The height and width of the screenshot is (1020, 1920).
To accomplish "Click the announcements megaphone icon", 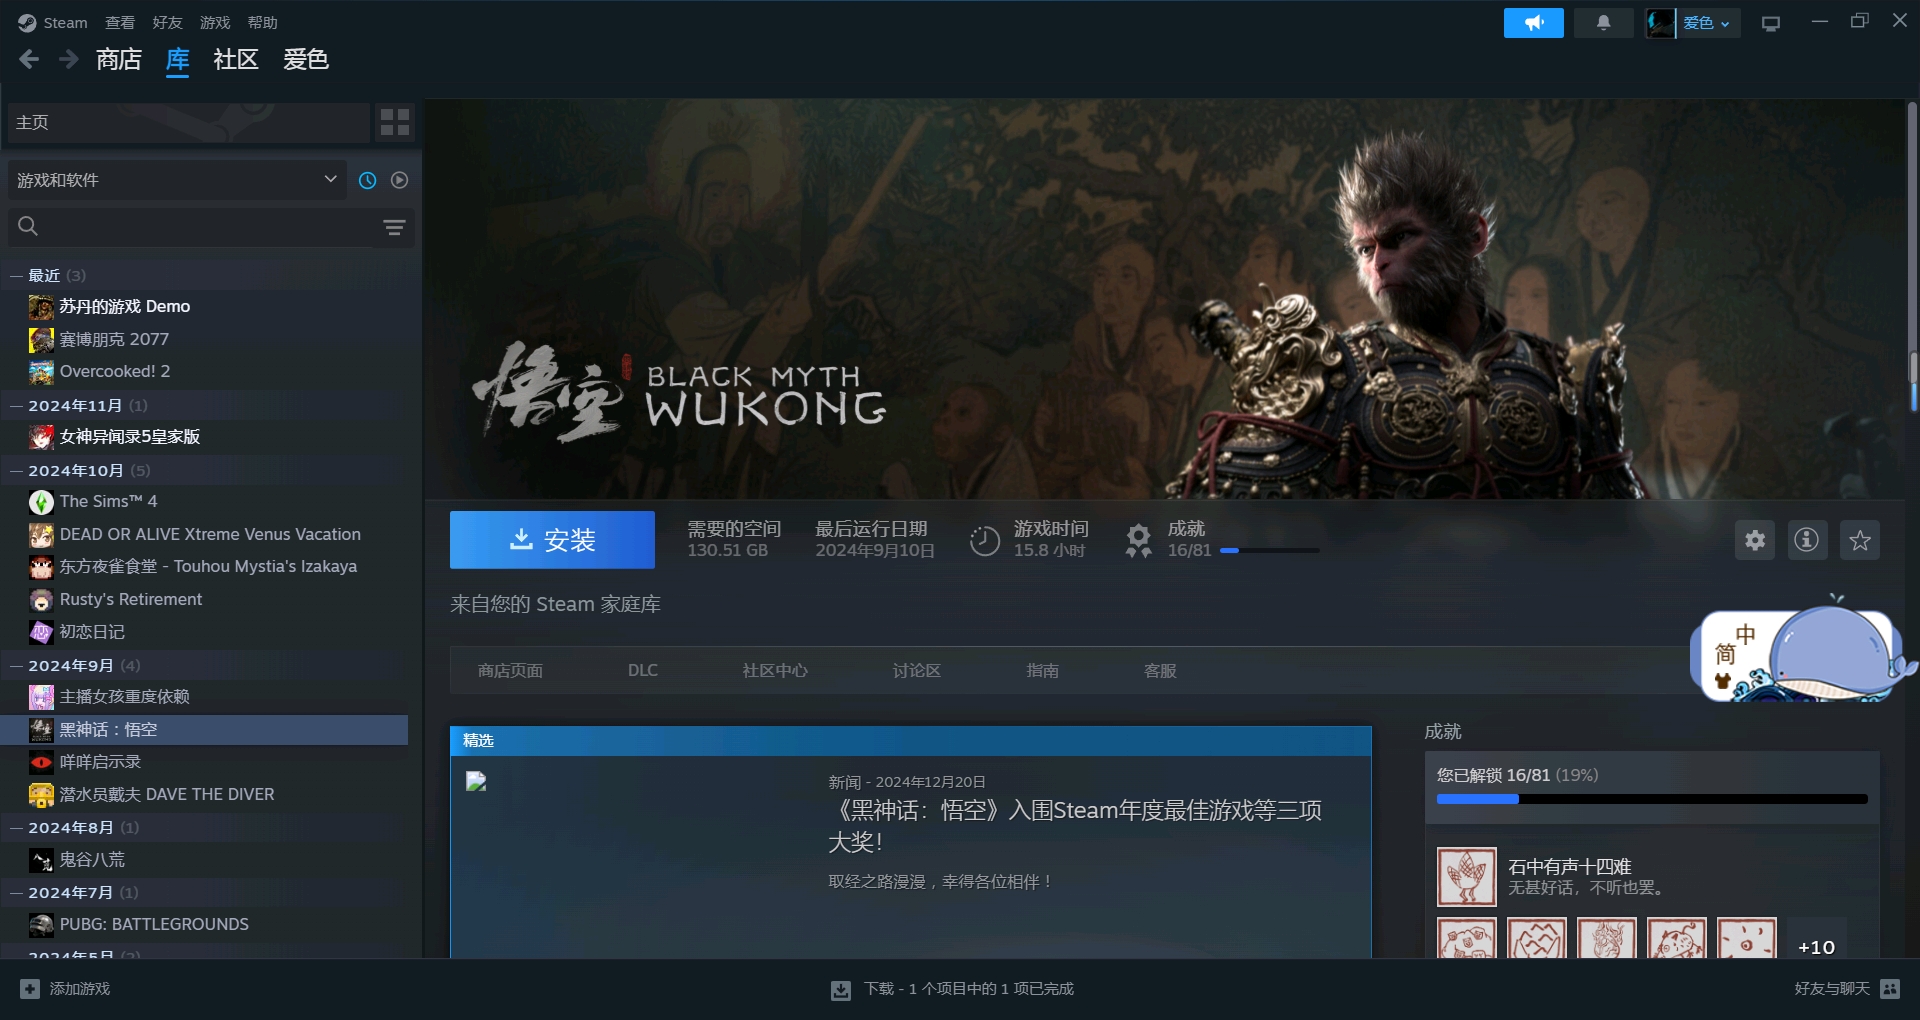I will 1533,22.
